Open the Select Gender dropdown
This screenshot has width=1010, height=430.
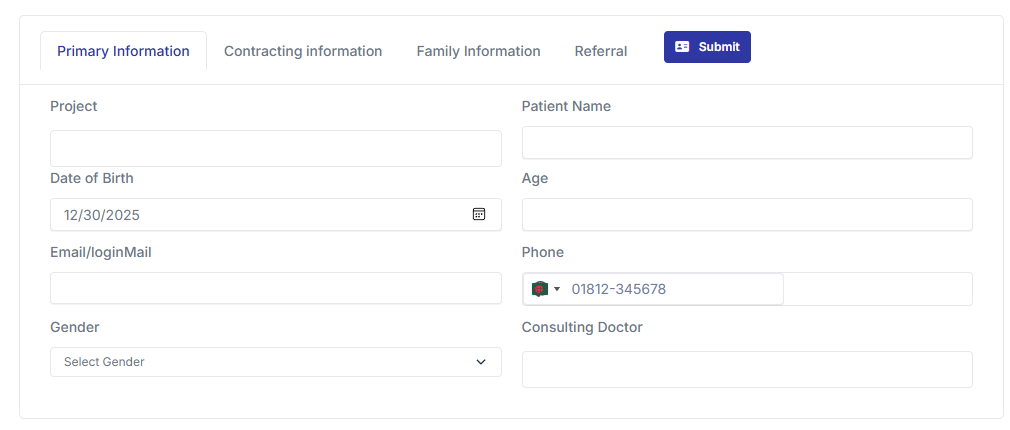(x=275, y=362)
